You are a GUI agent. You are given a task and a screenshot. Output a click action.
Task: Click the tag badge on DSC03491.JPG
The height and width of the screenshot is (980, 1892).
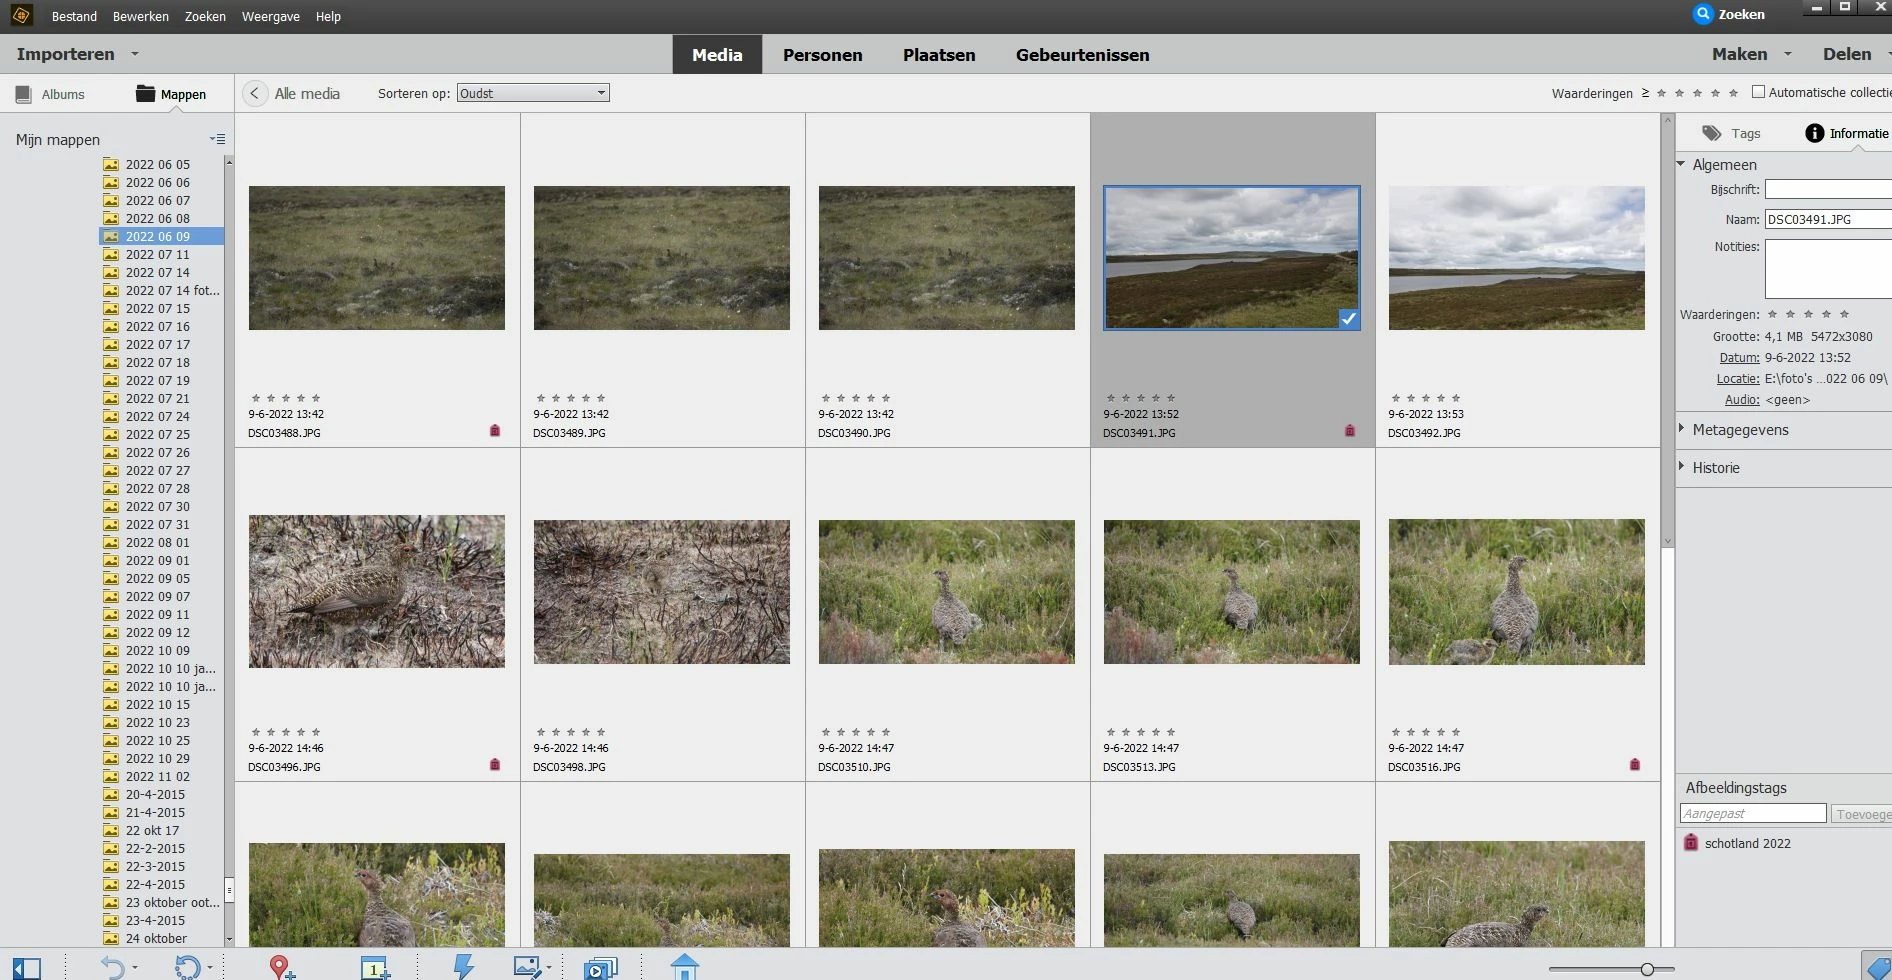tap(1350, 431)
